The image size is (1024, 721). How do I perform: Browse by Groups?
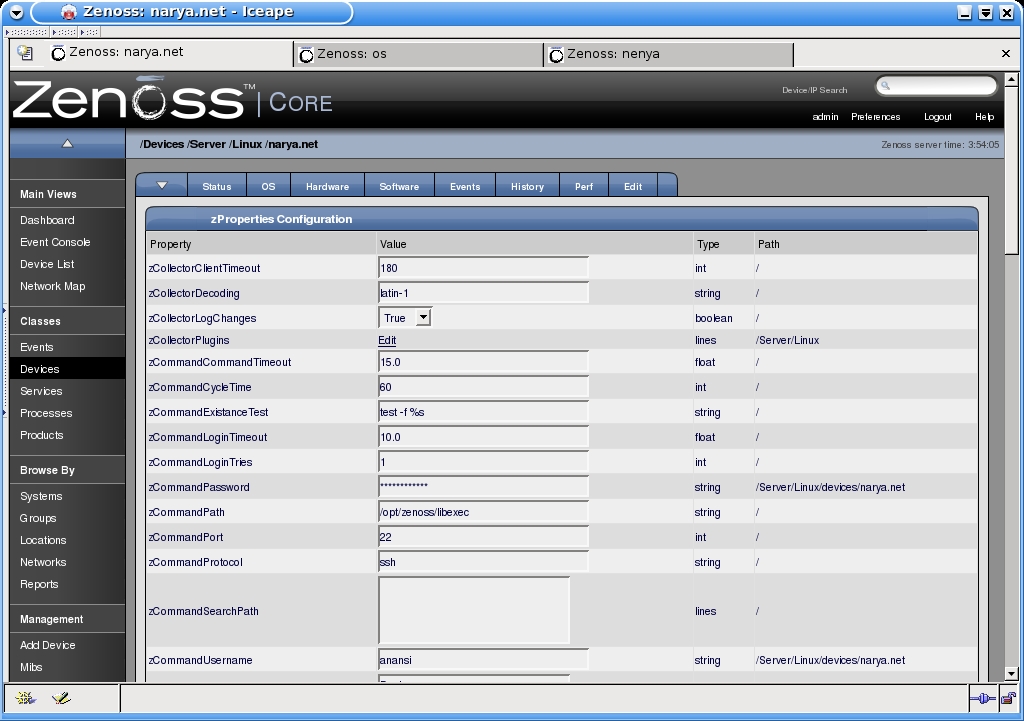click(x=38, y=519)
